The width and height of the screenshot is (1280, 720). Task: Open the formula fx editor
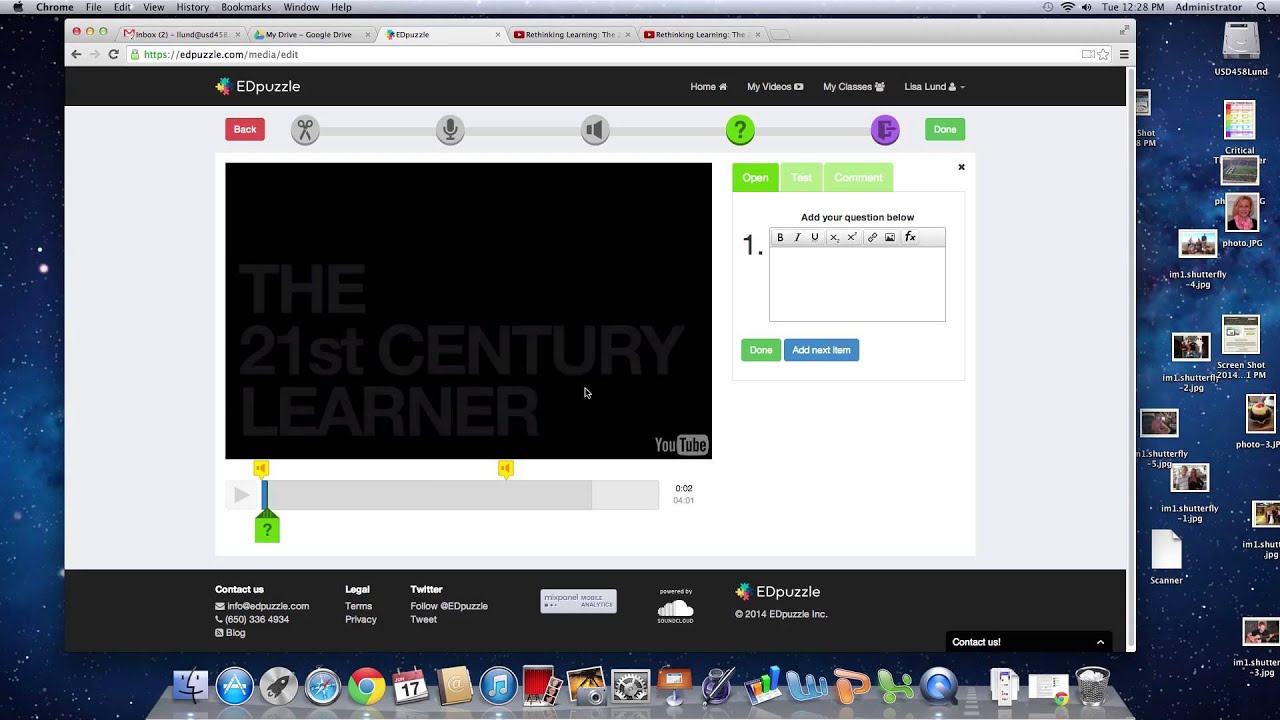910,237
